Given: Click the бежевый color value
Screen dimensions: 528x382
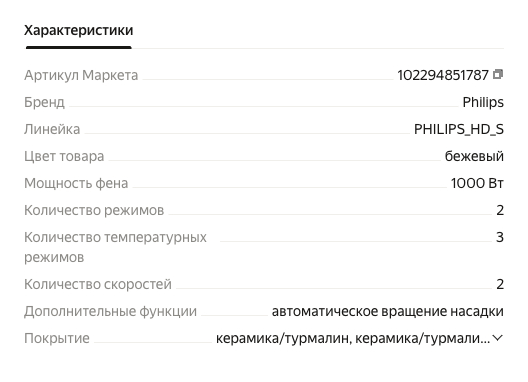Looking at the screenshot, I should pyautogui.click(x=474, y=156).
